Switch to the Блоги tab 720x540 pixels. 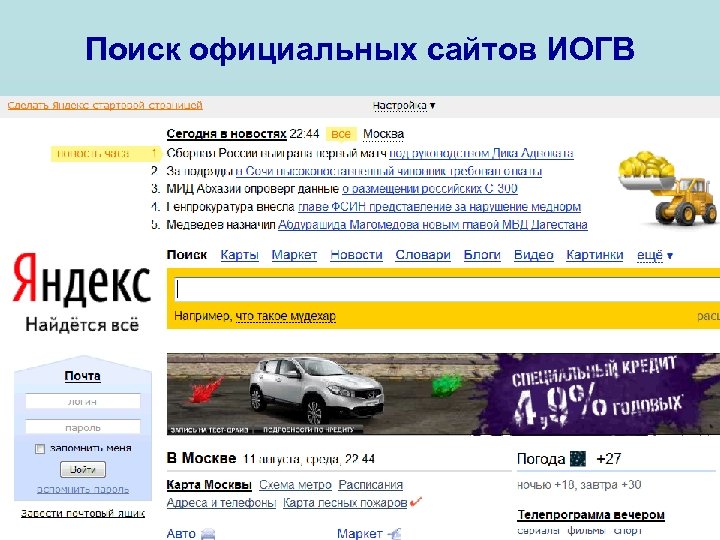(482, 255)
